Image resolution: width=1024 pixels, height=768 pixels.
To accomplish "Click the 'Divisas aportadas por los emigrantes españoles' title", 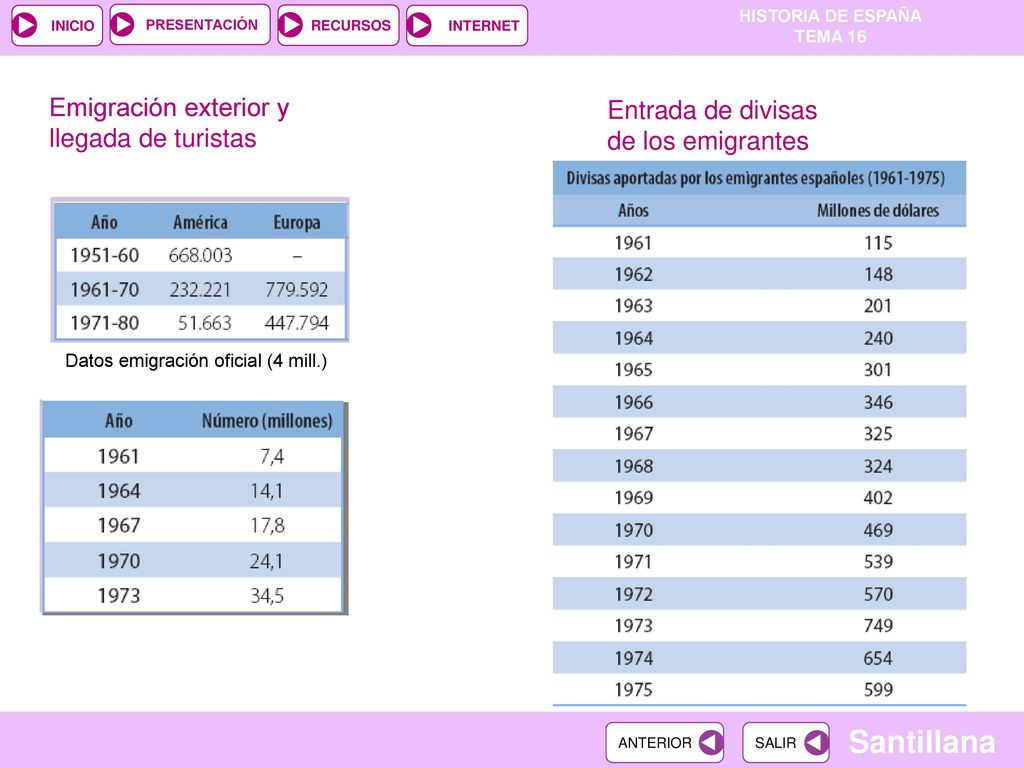I will [x=756, y=178].
